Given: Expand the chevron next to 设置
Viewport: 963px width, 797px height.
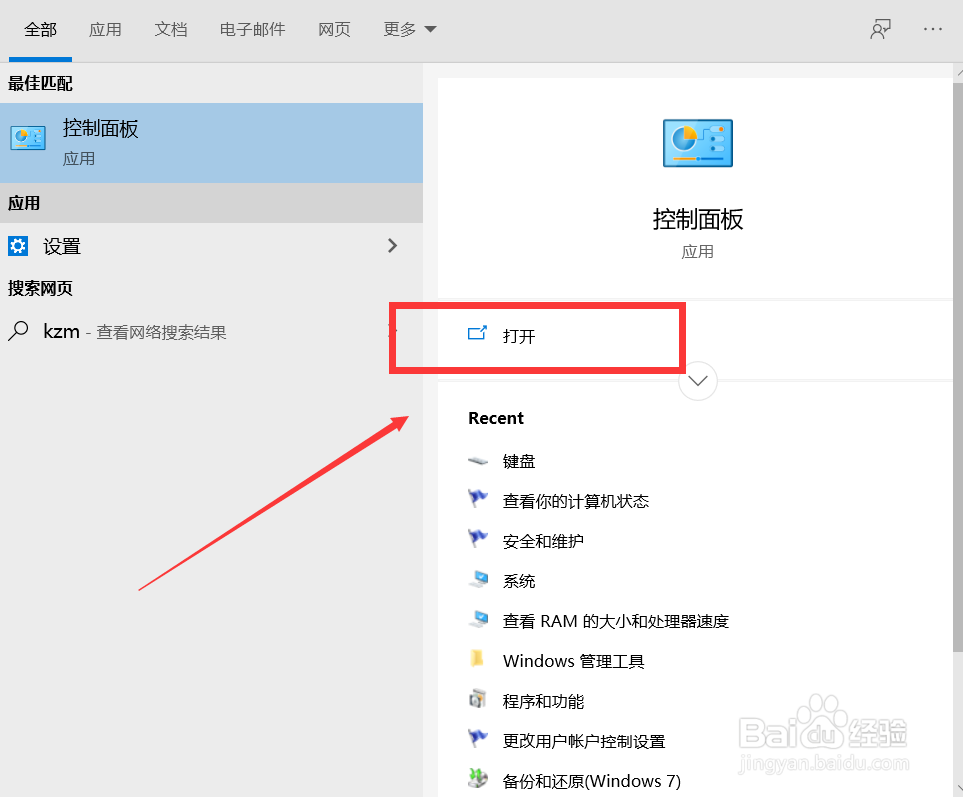Looking at the screenshot, I should (392, 246).
